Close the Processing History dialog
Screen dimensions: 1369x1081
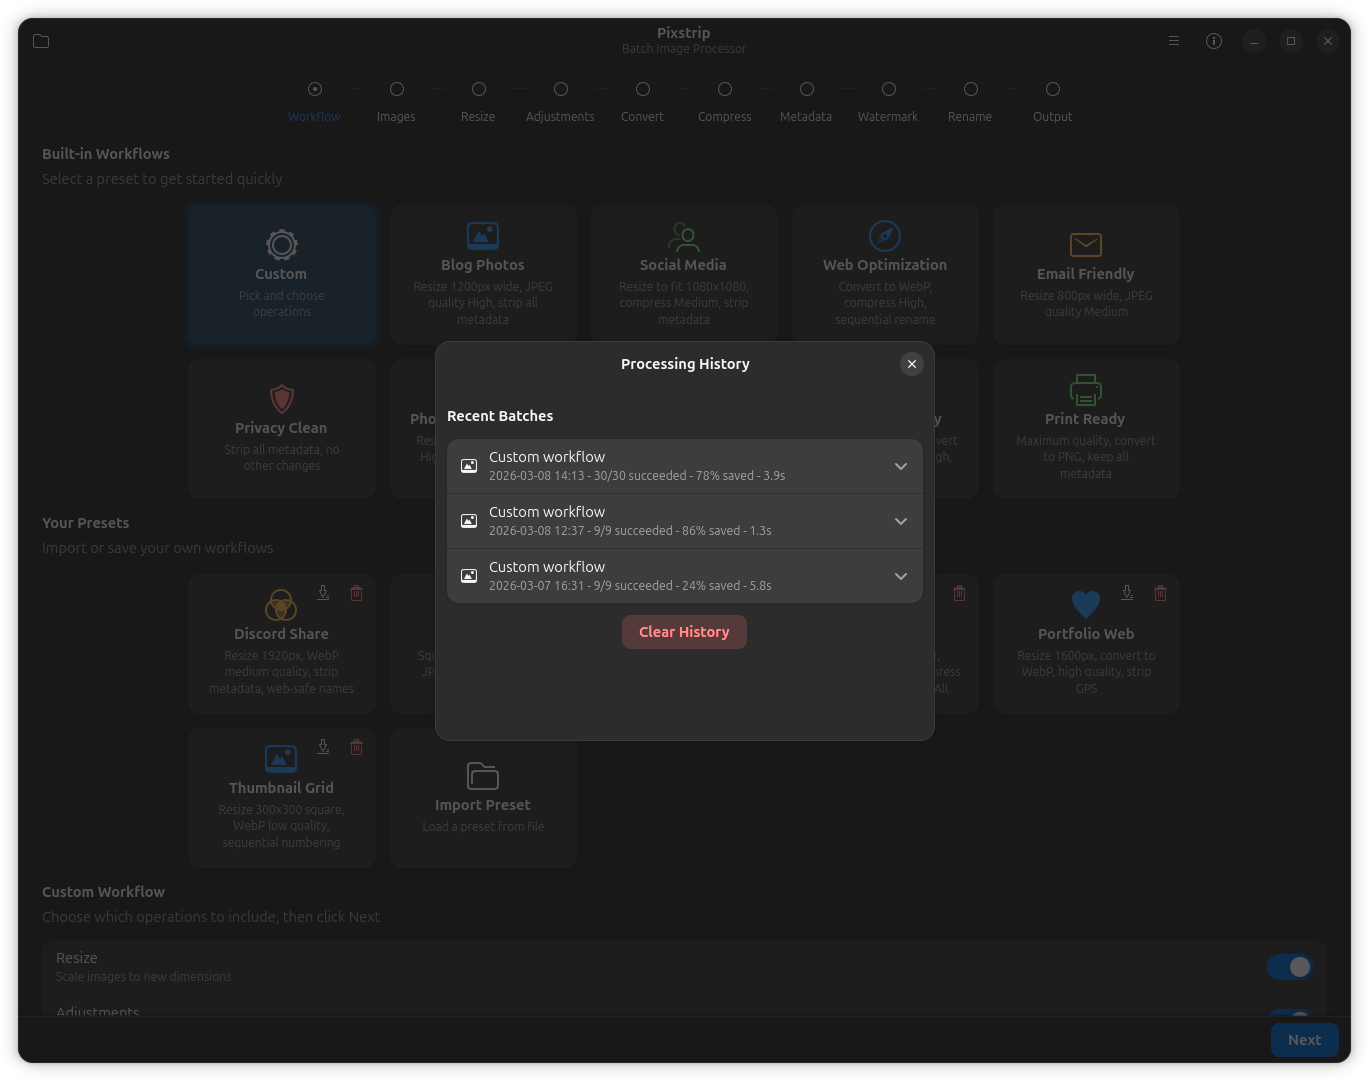tap(911, 364)
